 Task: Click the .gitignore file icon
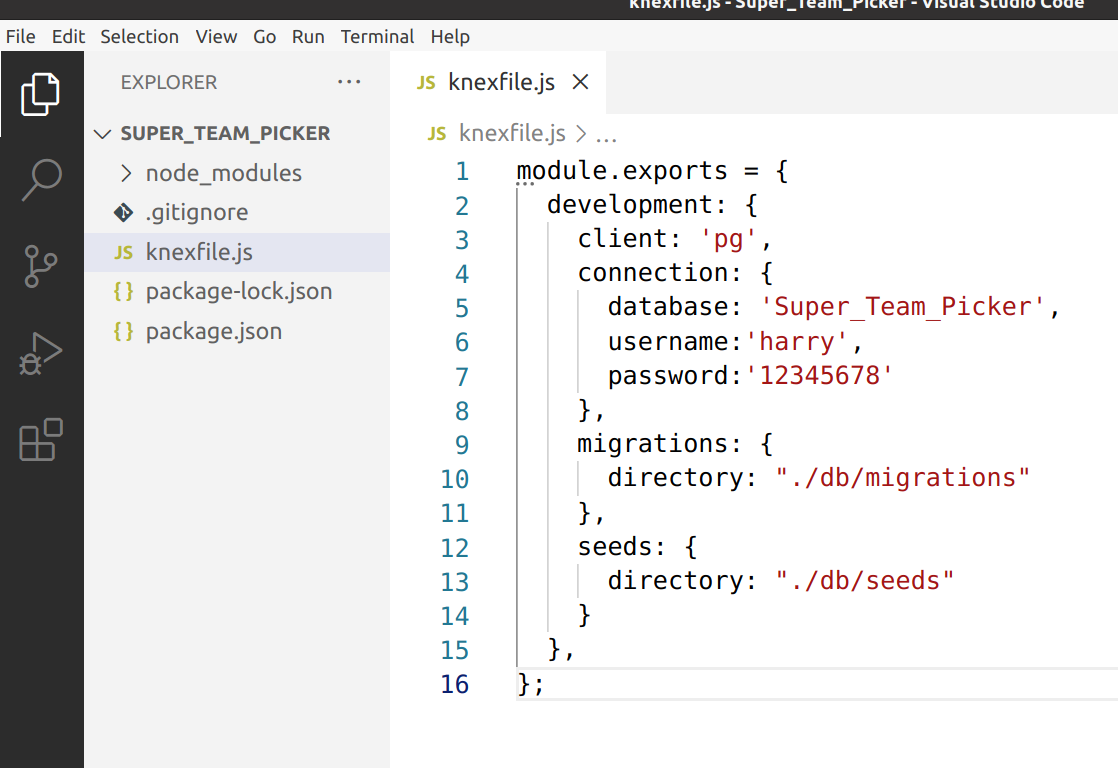click(x=123, y=212)
